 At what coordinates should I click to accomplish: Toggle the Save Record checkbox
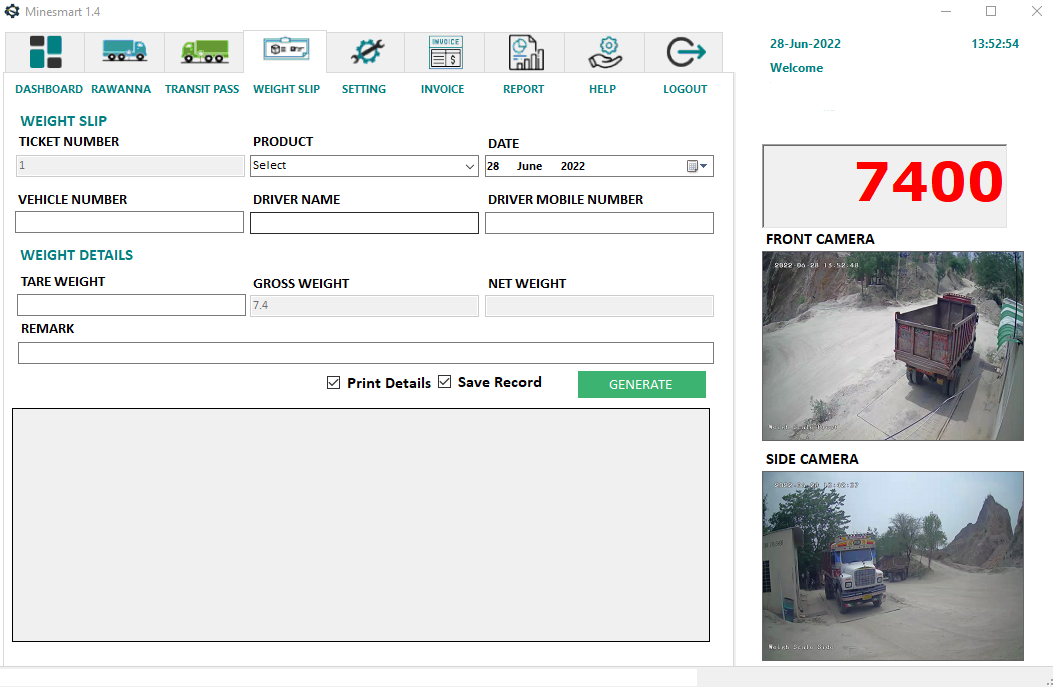tap(445, 382)
